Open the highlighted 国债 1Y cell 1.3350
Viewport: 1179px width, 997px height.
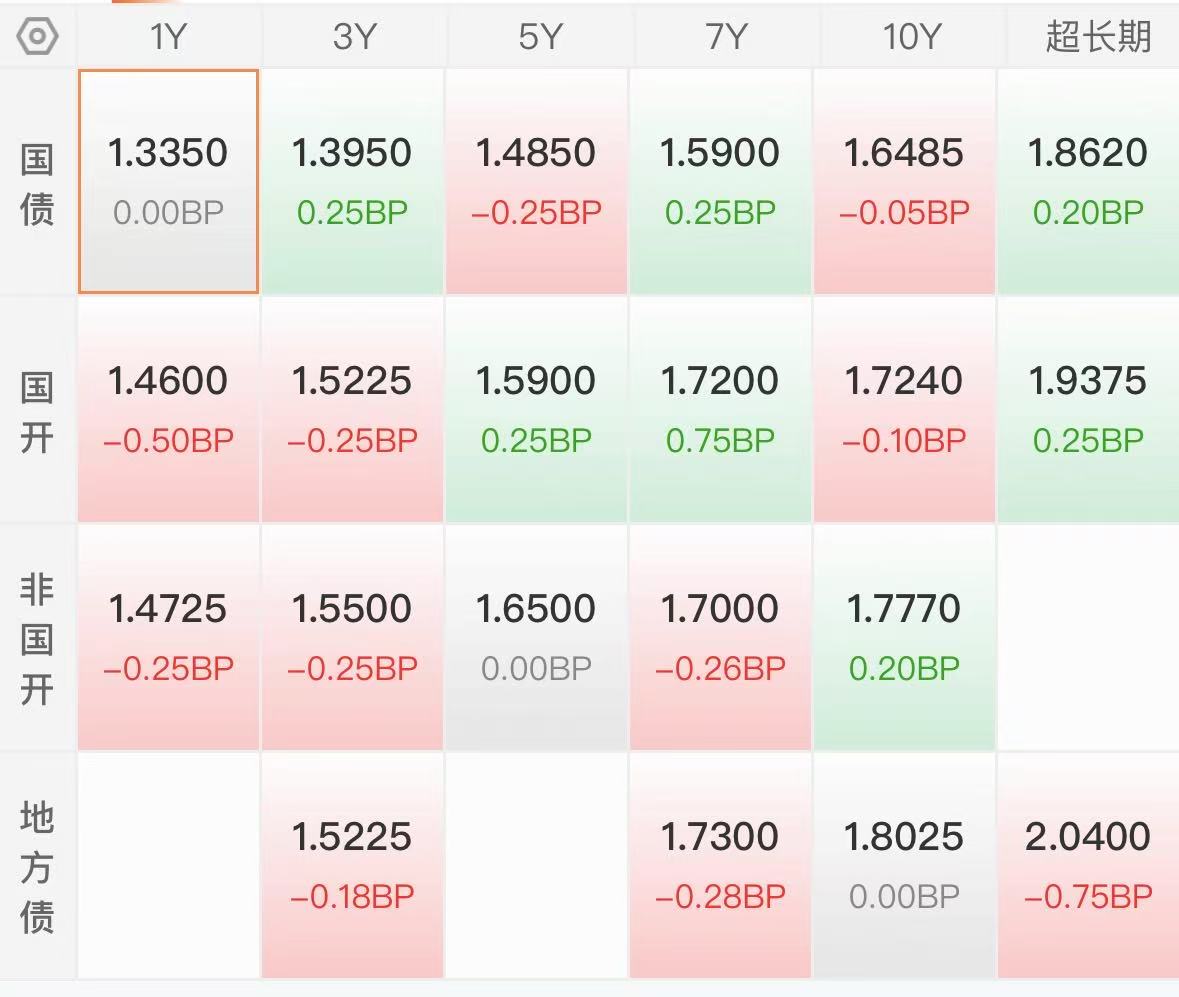pos(168,181)
